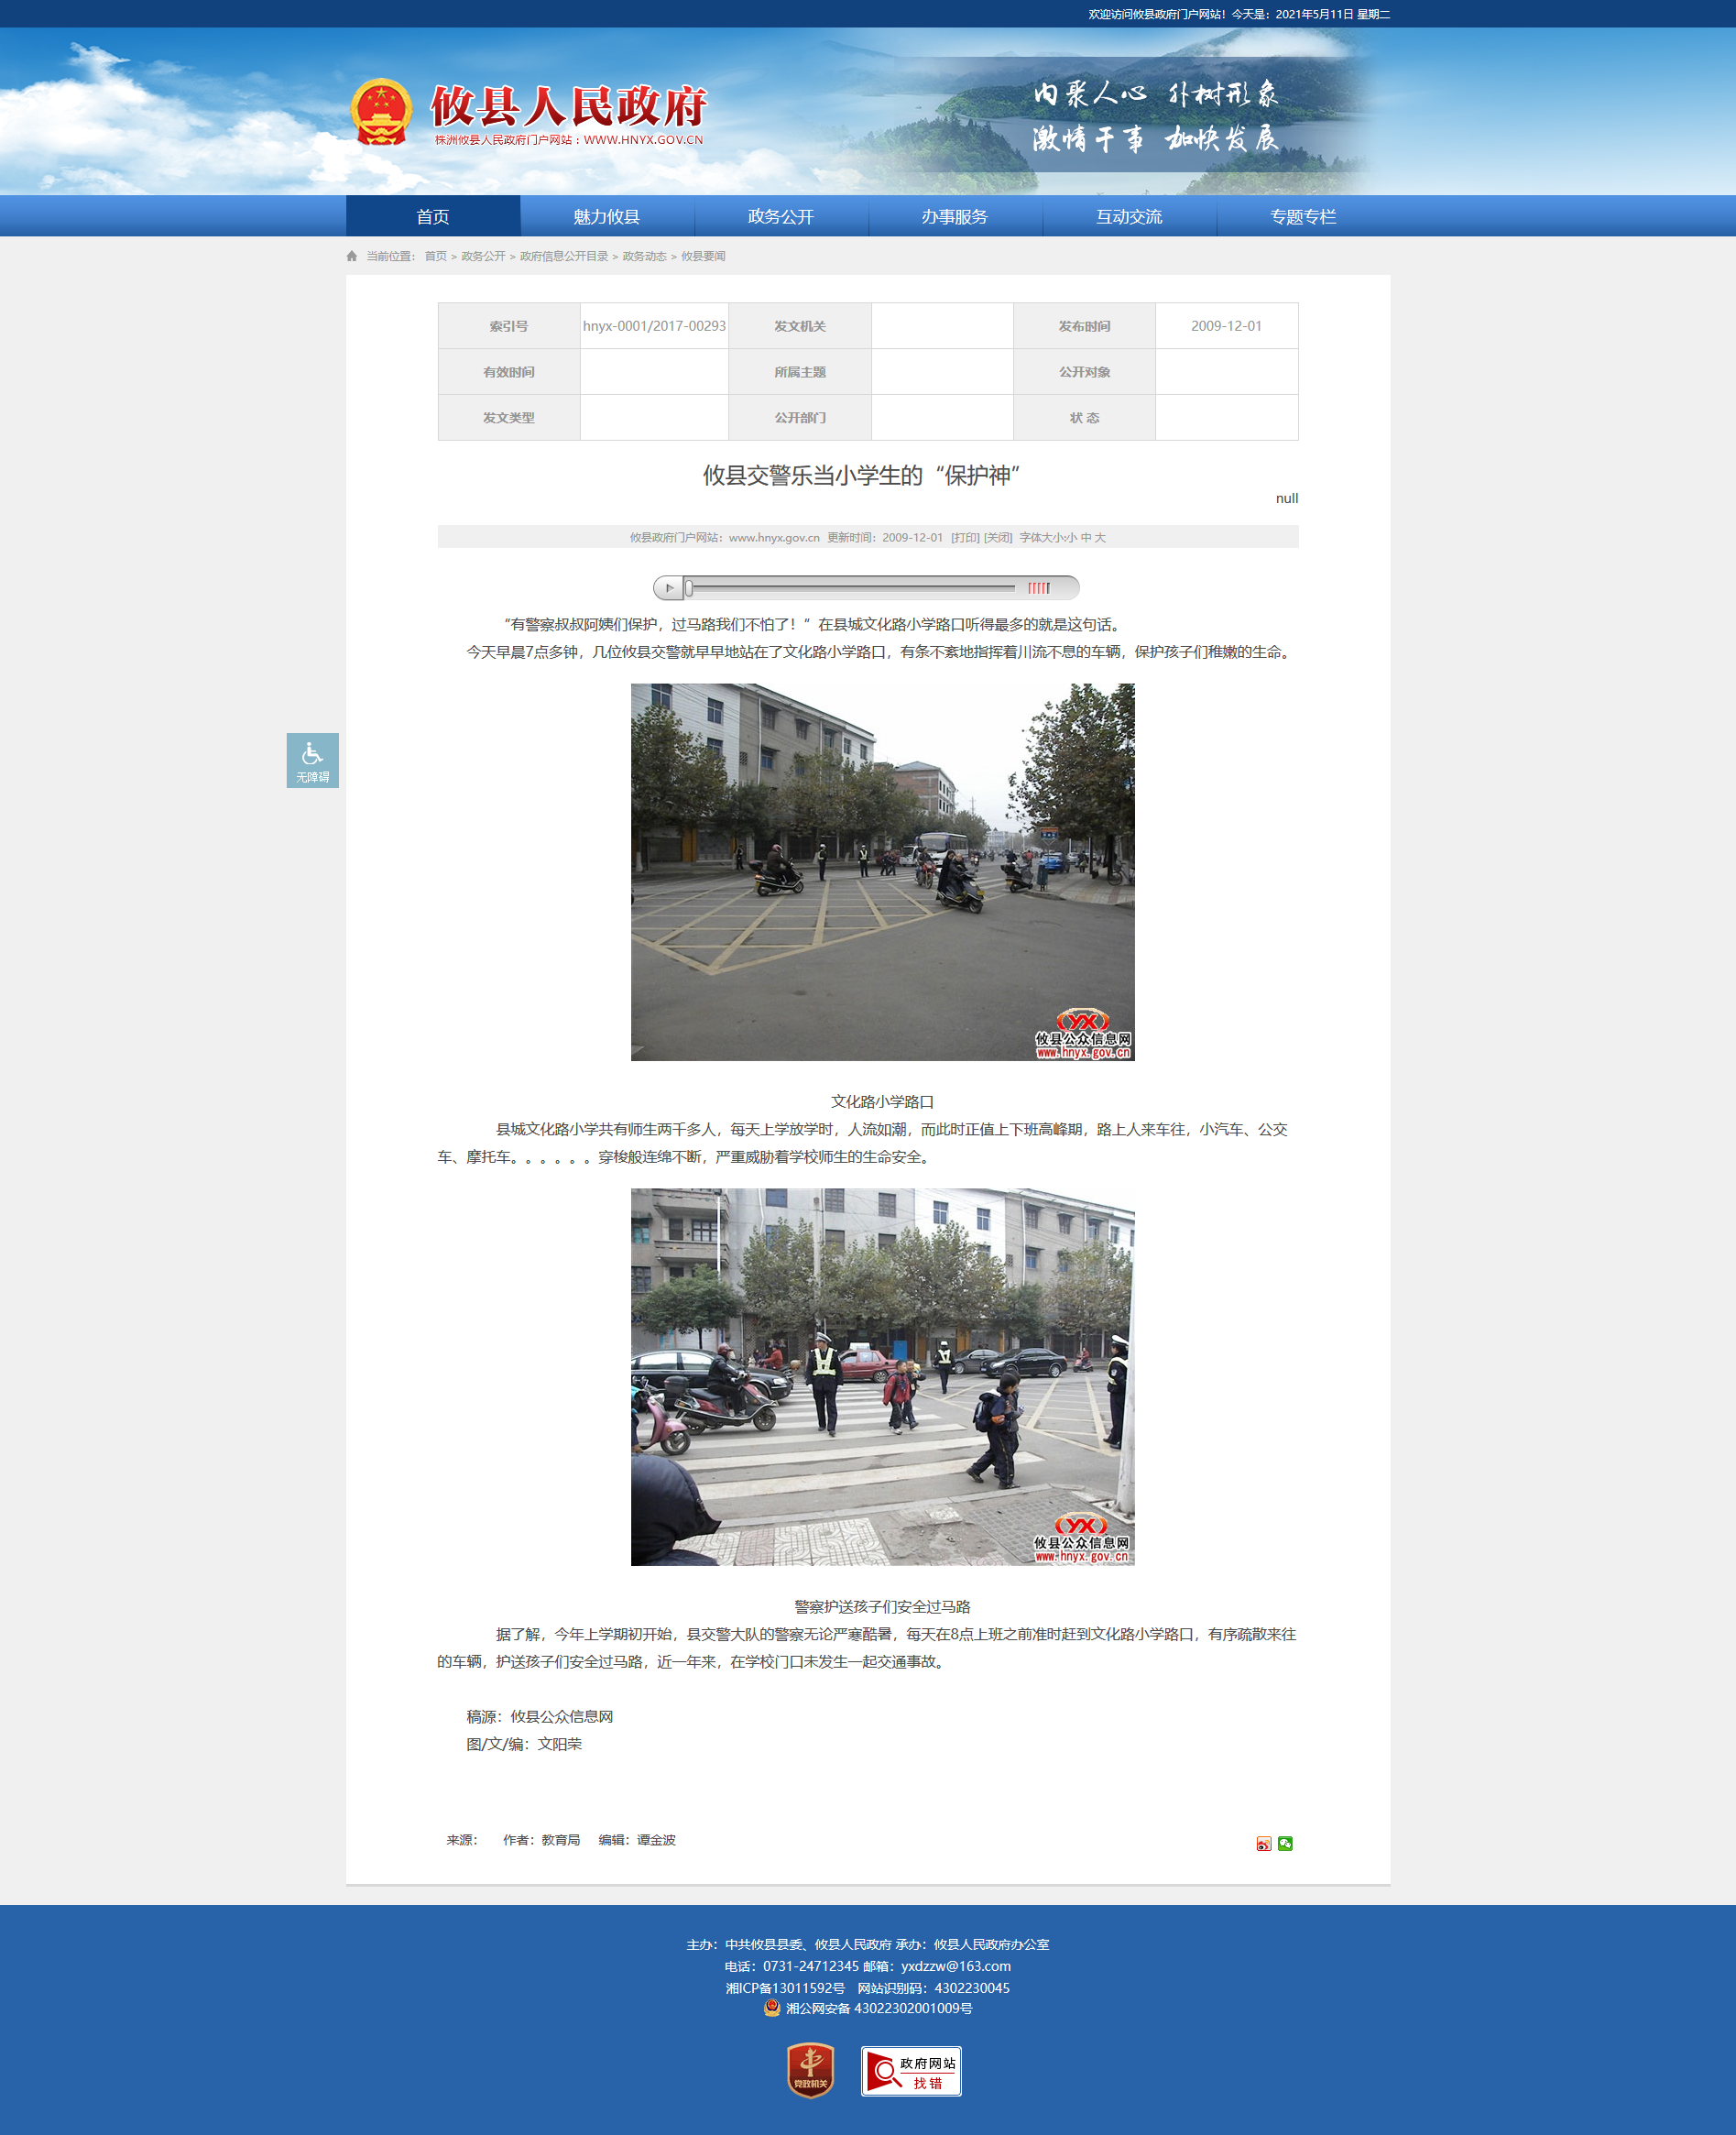Click the national emblem logo in header
Screen dimensions: 1736x2135
[381, 112]
